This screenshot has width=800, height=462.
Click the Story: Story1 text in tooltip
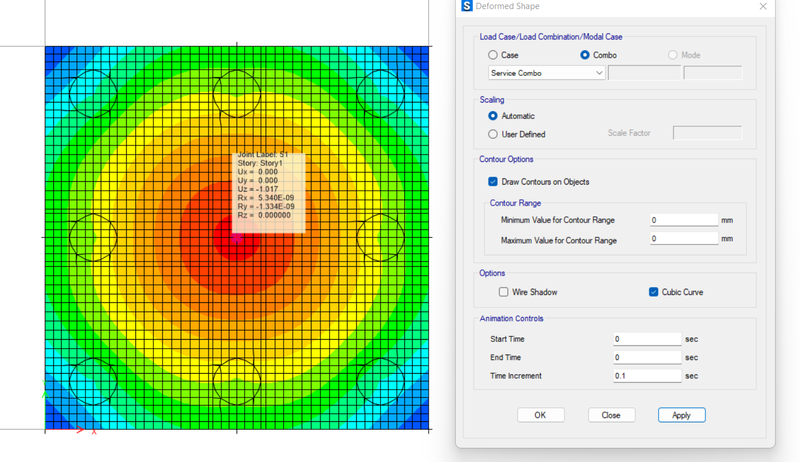[x=260, y=163]
